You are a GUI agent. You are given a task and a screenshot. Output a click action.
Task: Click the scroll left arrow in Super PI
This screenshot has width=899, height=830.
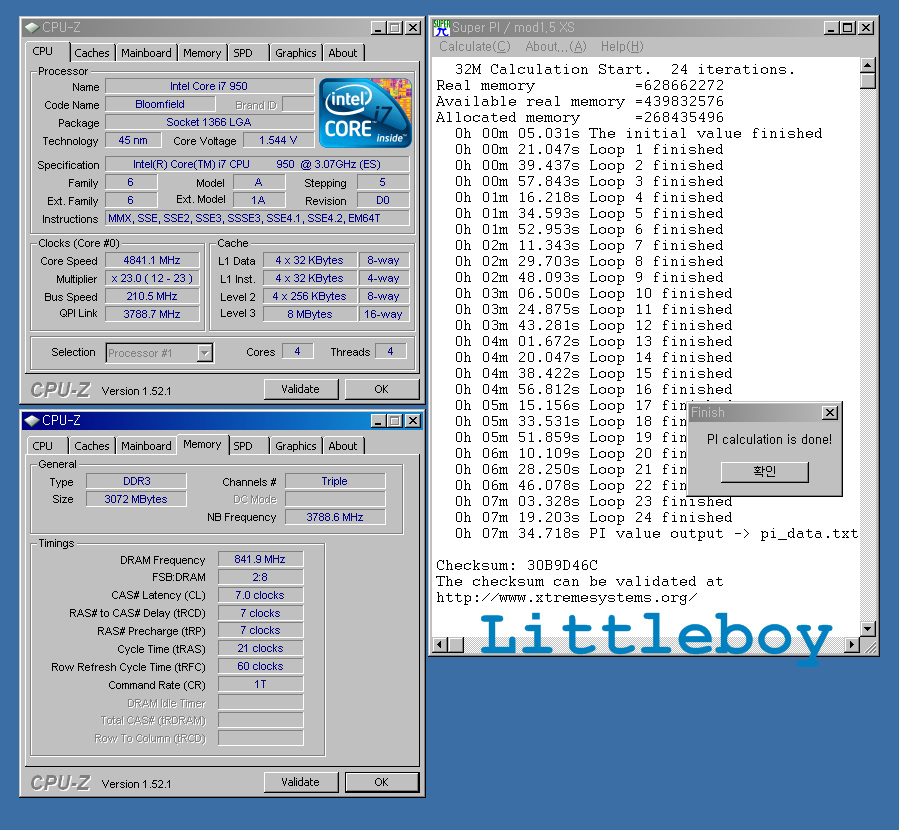click(440, 645)
